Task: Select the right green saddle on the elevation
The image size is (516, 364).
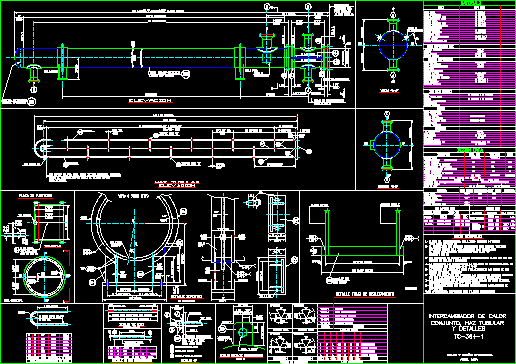Action: tap(240, 62)
